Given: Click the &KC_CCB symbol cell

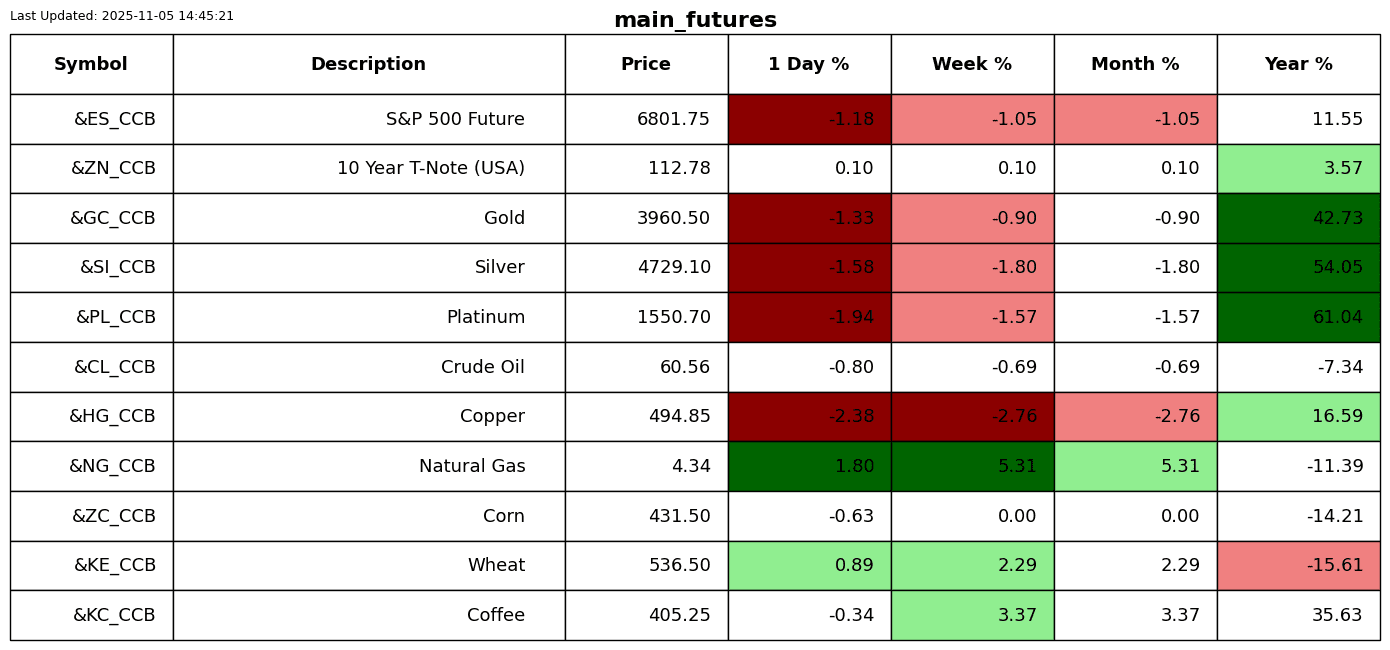Looking at the screenshot, I should (91, 615).
